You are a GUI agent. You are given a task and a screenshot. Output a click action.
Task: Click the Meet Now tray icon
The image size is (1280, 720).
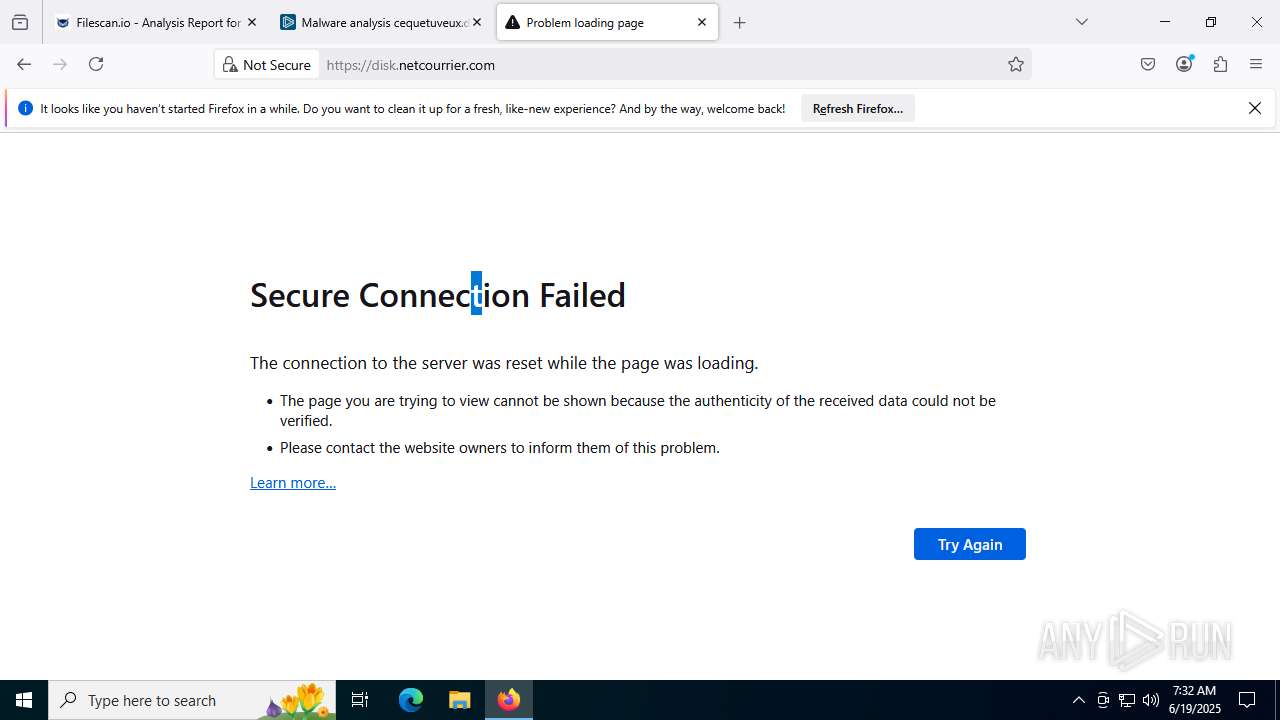(x=1103, y=700)
